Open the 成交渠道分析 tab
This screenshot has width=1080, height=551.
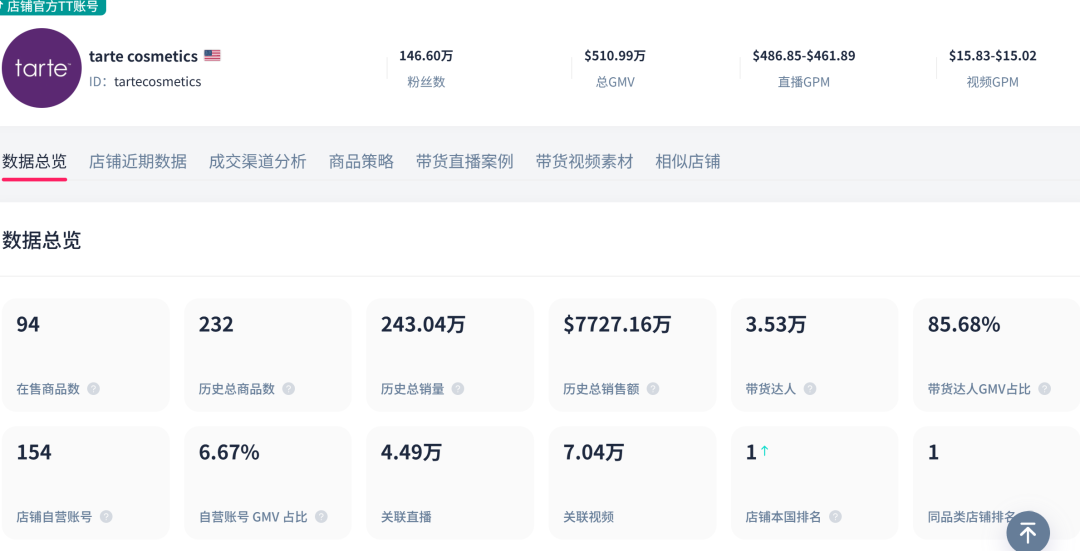point(257,161)
